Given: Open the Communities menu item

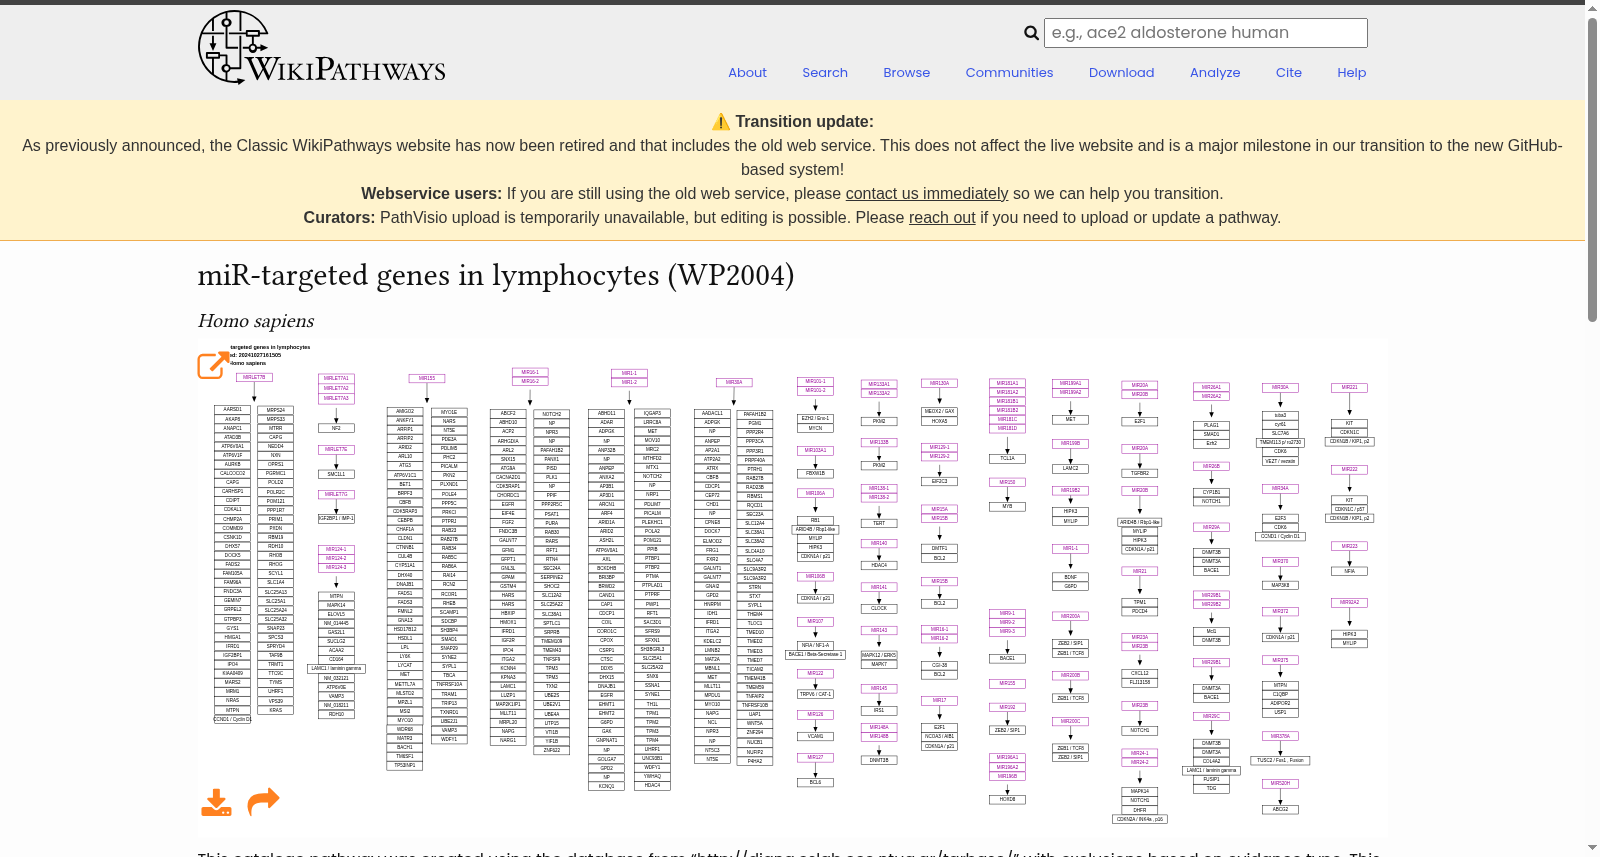Looking at the screenshot, I should 1009,73.
